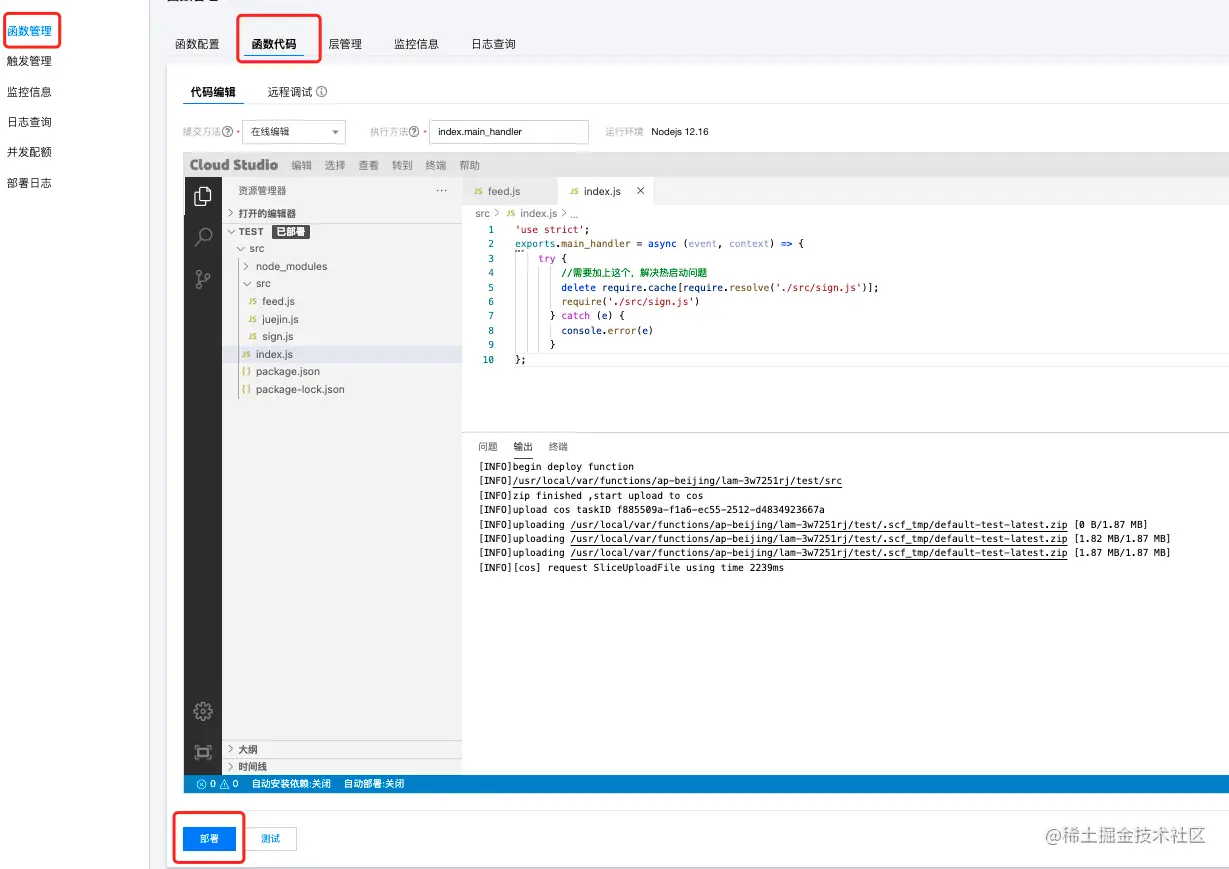Open the 监控信息 tab in top tab bar

click(416, 44)
